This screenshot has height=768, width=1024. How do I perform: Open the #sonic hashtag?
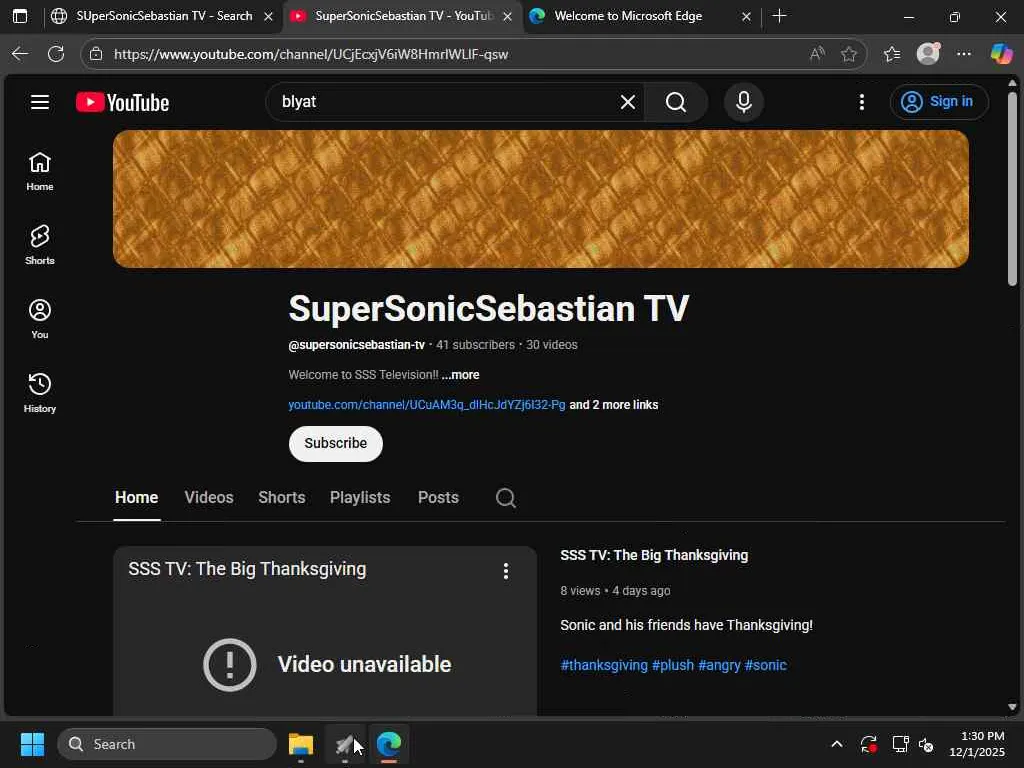coord(765,665)
